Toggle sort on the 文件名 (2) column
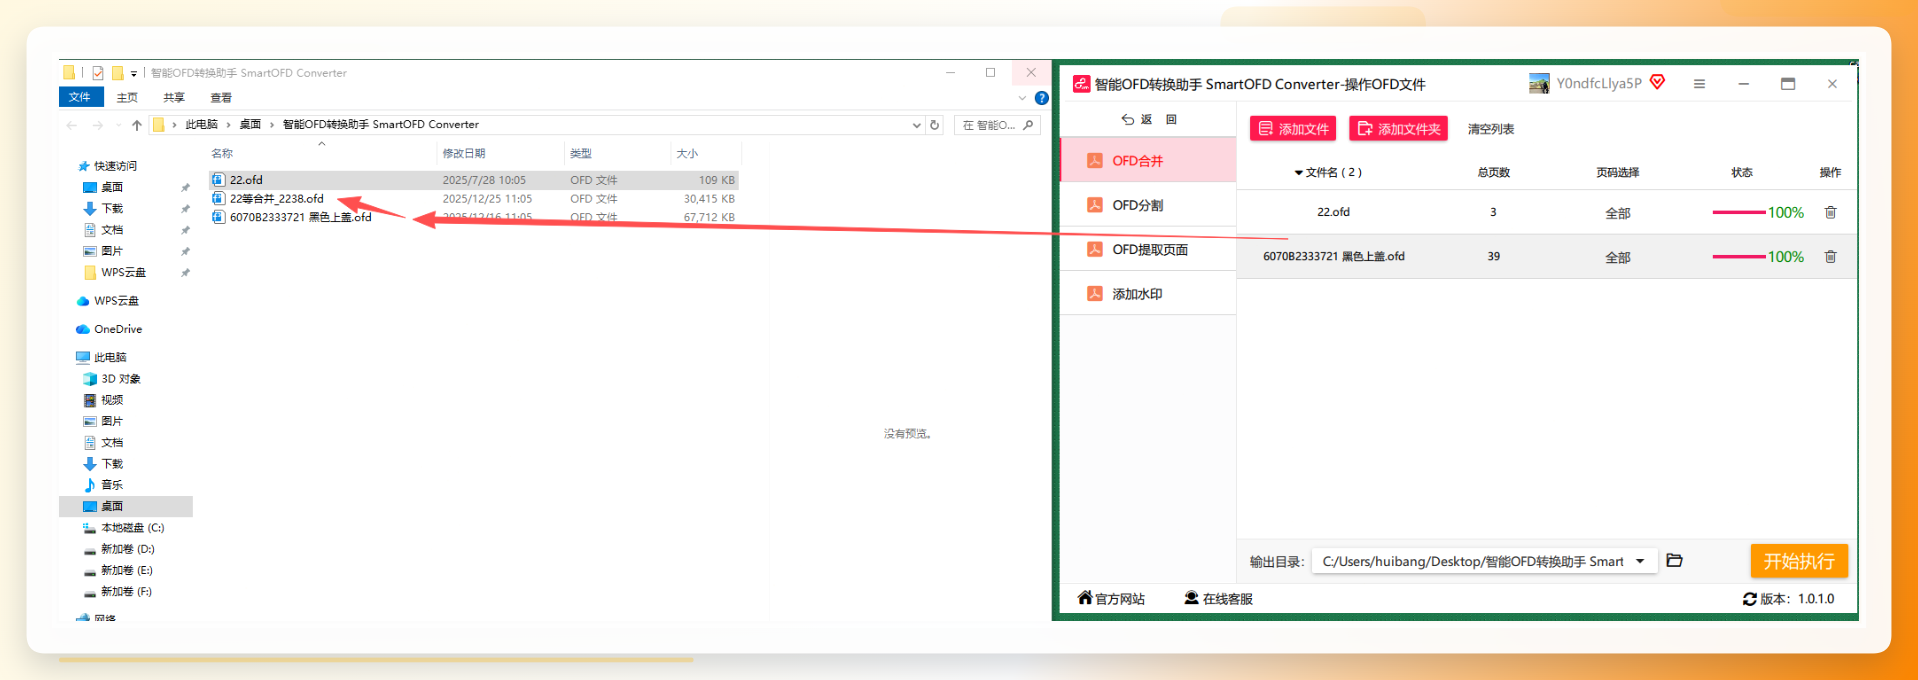Viewport: 1918px width, 680px height. tap(1328, 172)
